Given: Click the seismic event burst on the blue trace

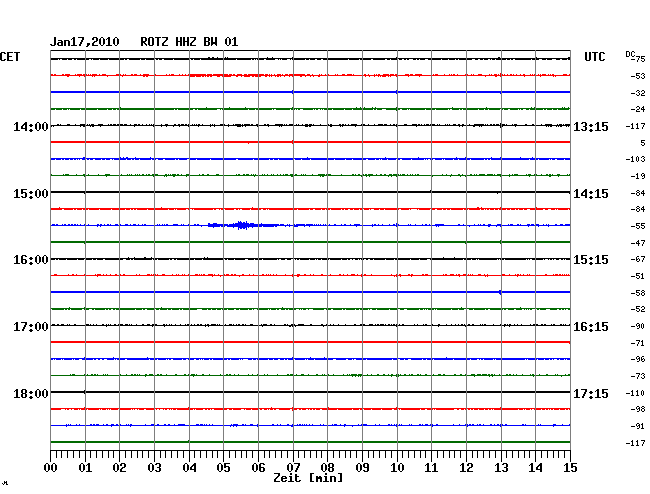Looking at the screenshot, I should click(243, 225).
